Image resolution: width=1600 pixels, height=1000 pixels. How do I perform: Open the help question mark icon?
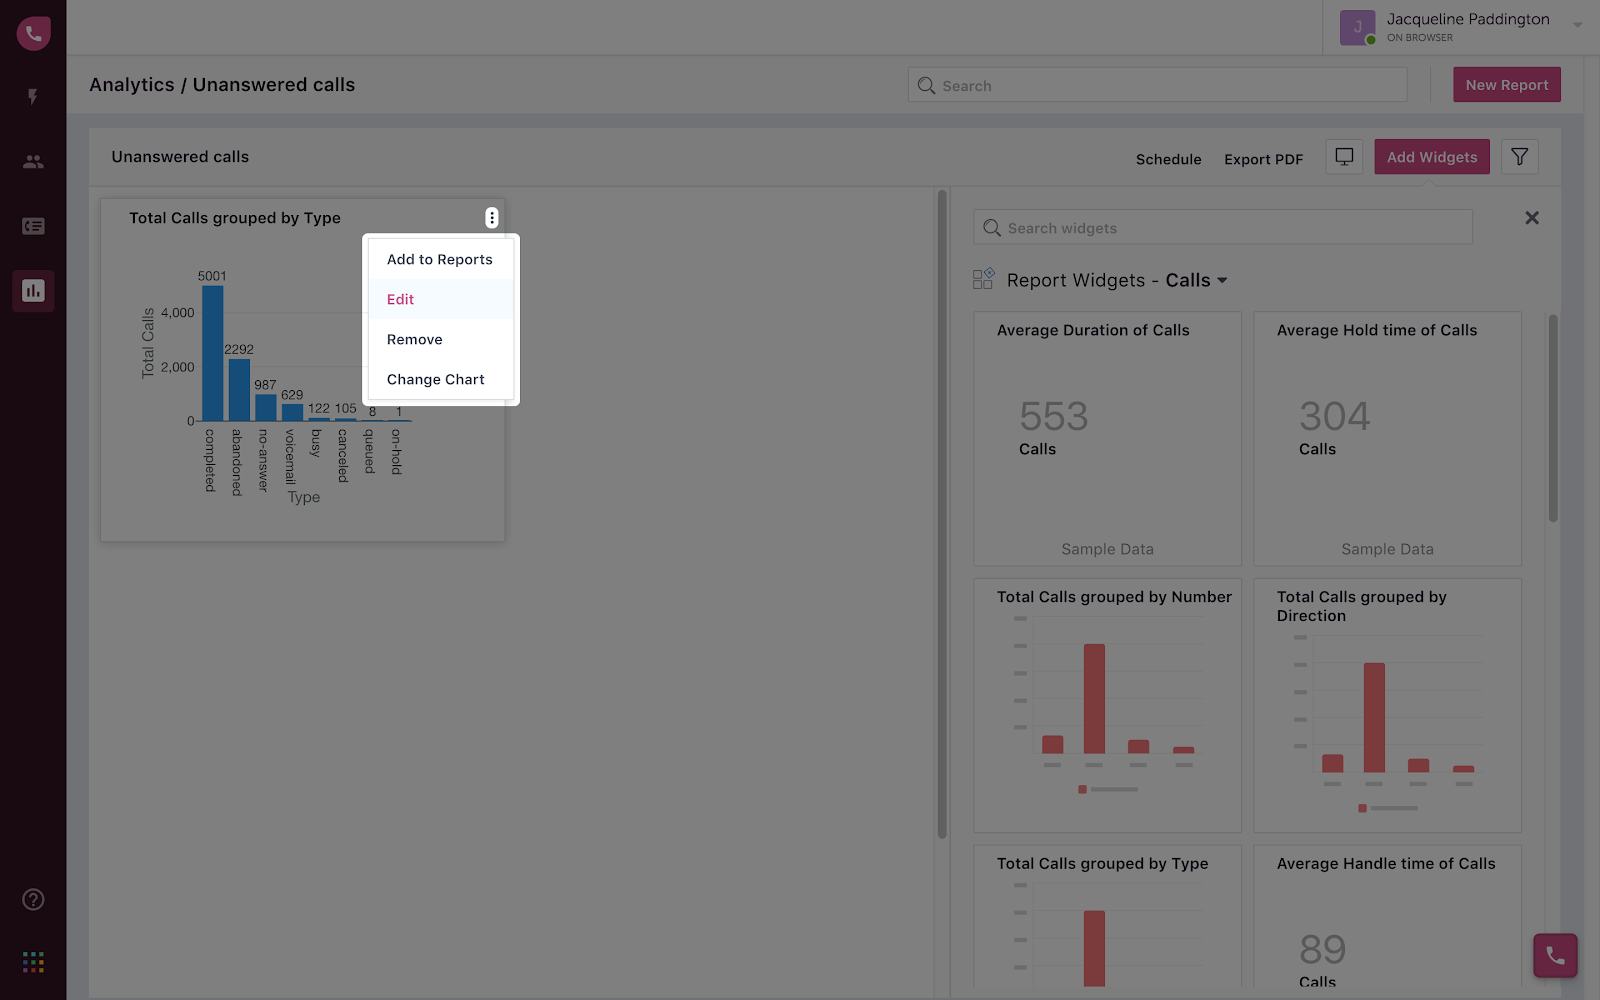33,900
